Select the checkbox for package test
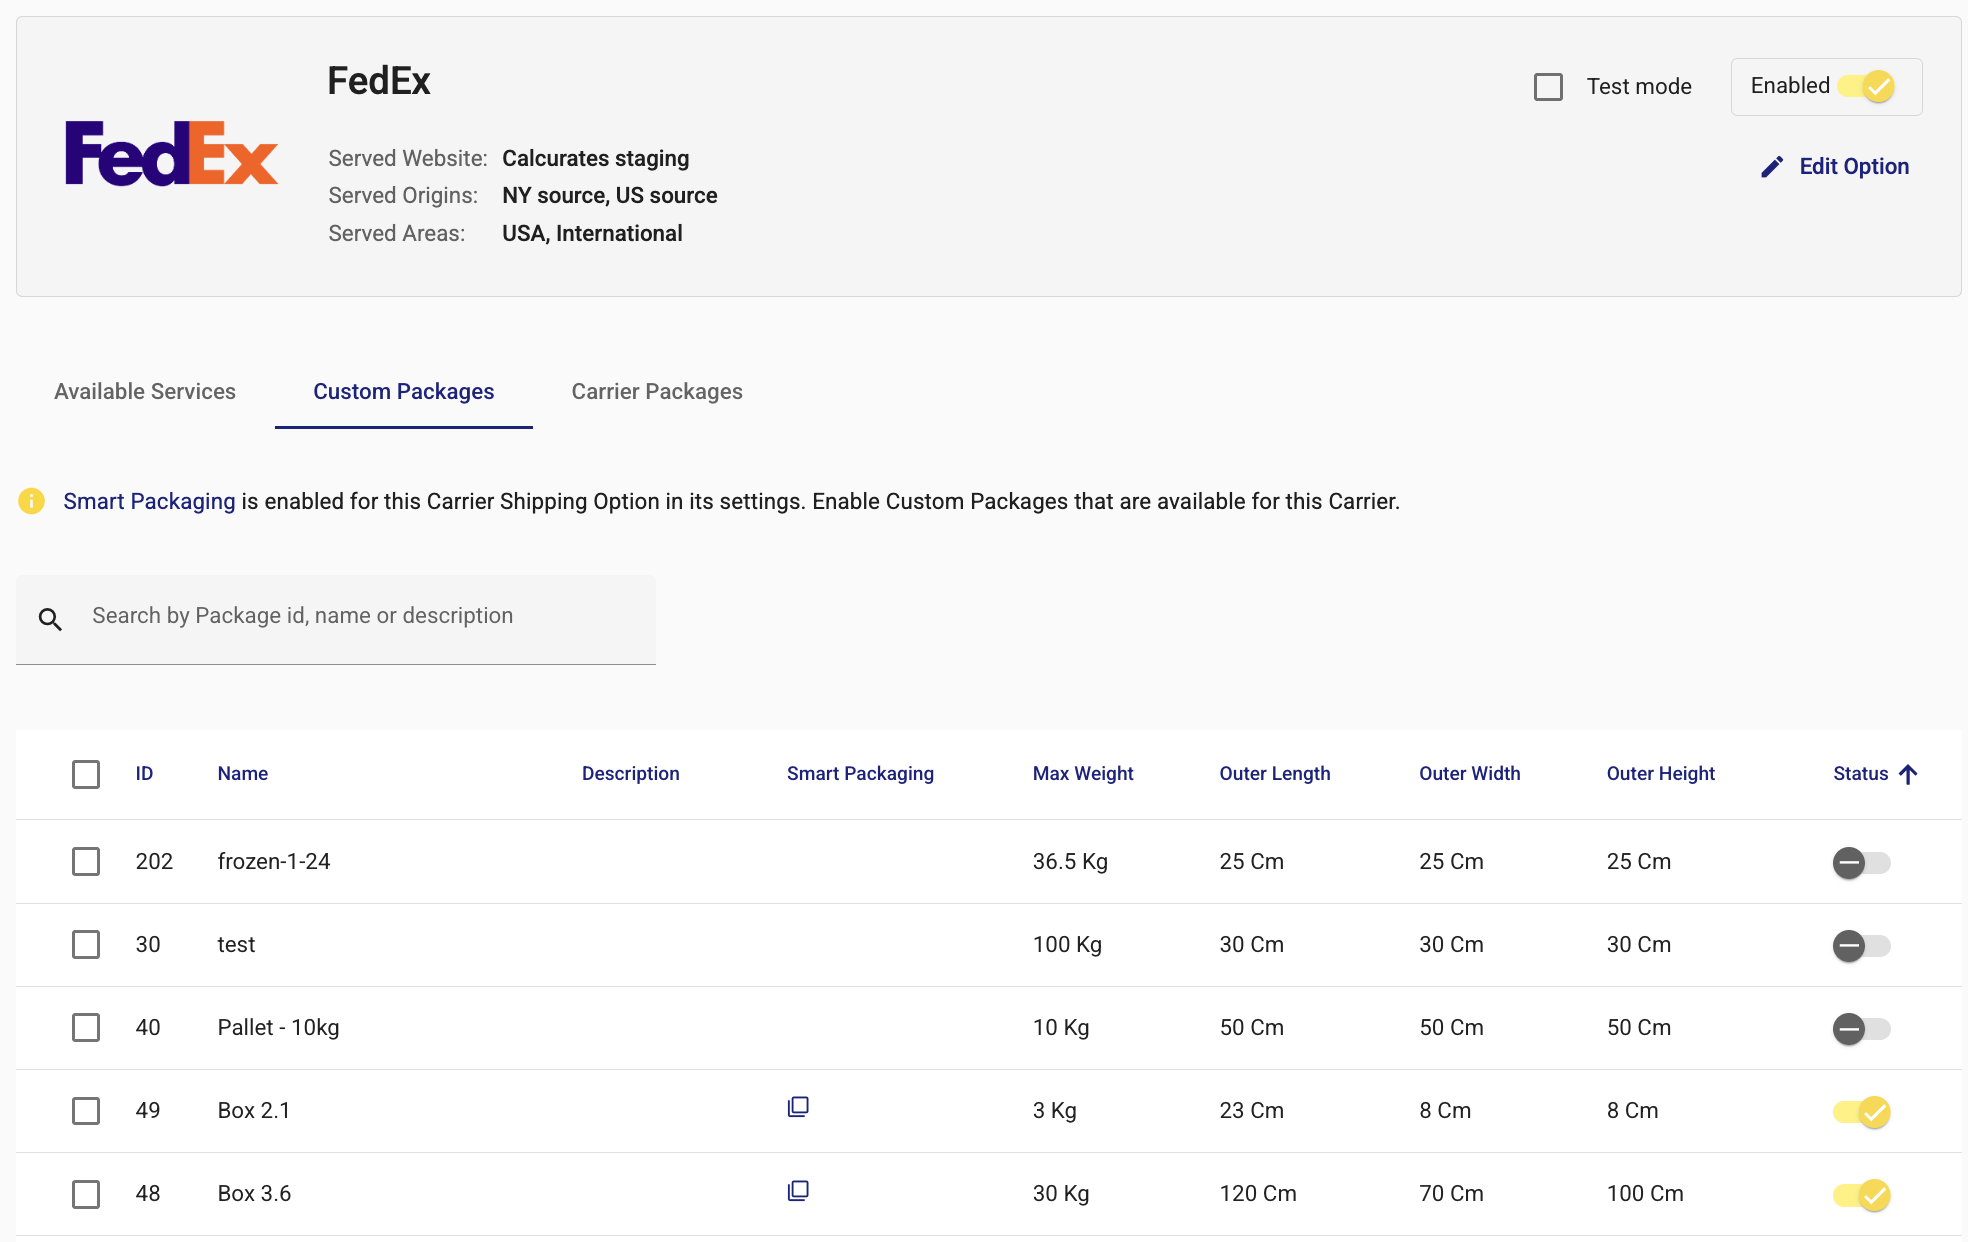Screen dimensions: 1968x1242 [86, 944]
